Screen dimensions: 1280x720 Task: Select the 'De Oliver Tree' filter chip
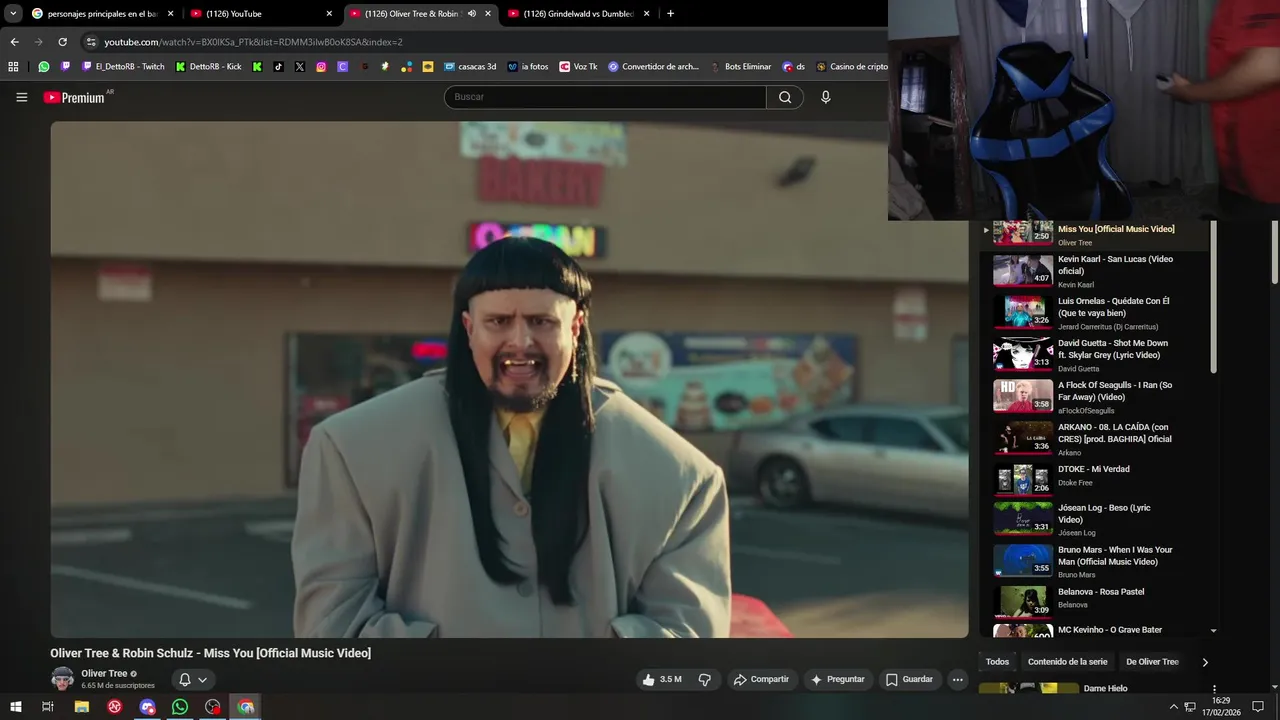[x=1152, y=662]
